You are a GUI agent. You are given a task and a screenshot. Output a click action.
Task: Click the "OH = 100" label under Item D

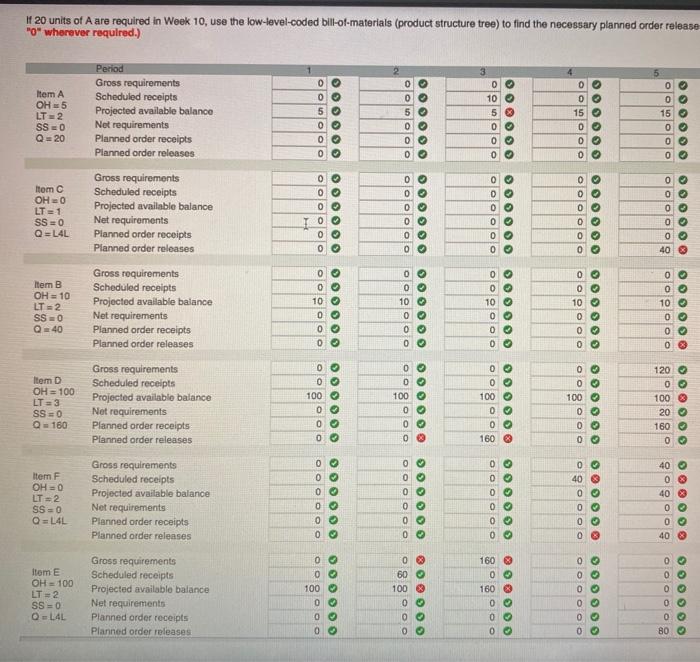point(54,392)
